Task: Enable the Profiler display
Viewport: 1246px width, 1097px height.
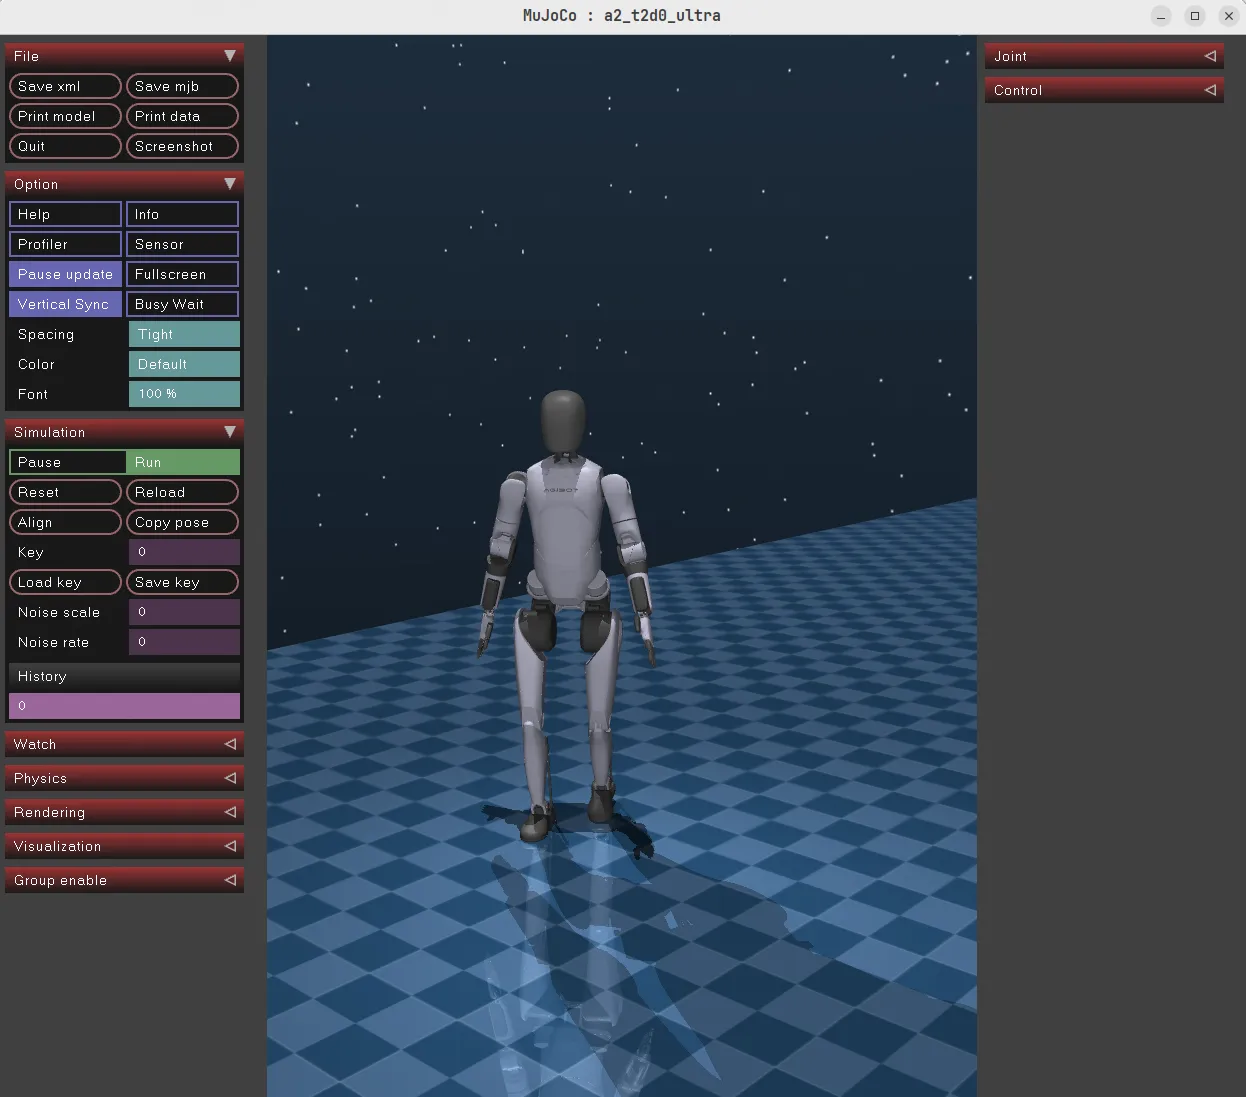Action: (65, 244)
